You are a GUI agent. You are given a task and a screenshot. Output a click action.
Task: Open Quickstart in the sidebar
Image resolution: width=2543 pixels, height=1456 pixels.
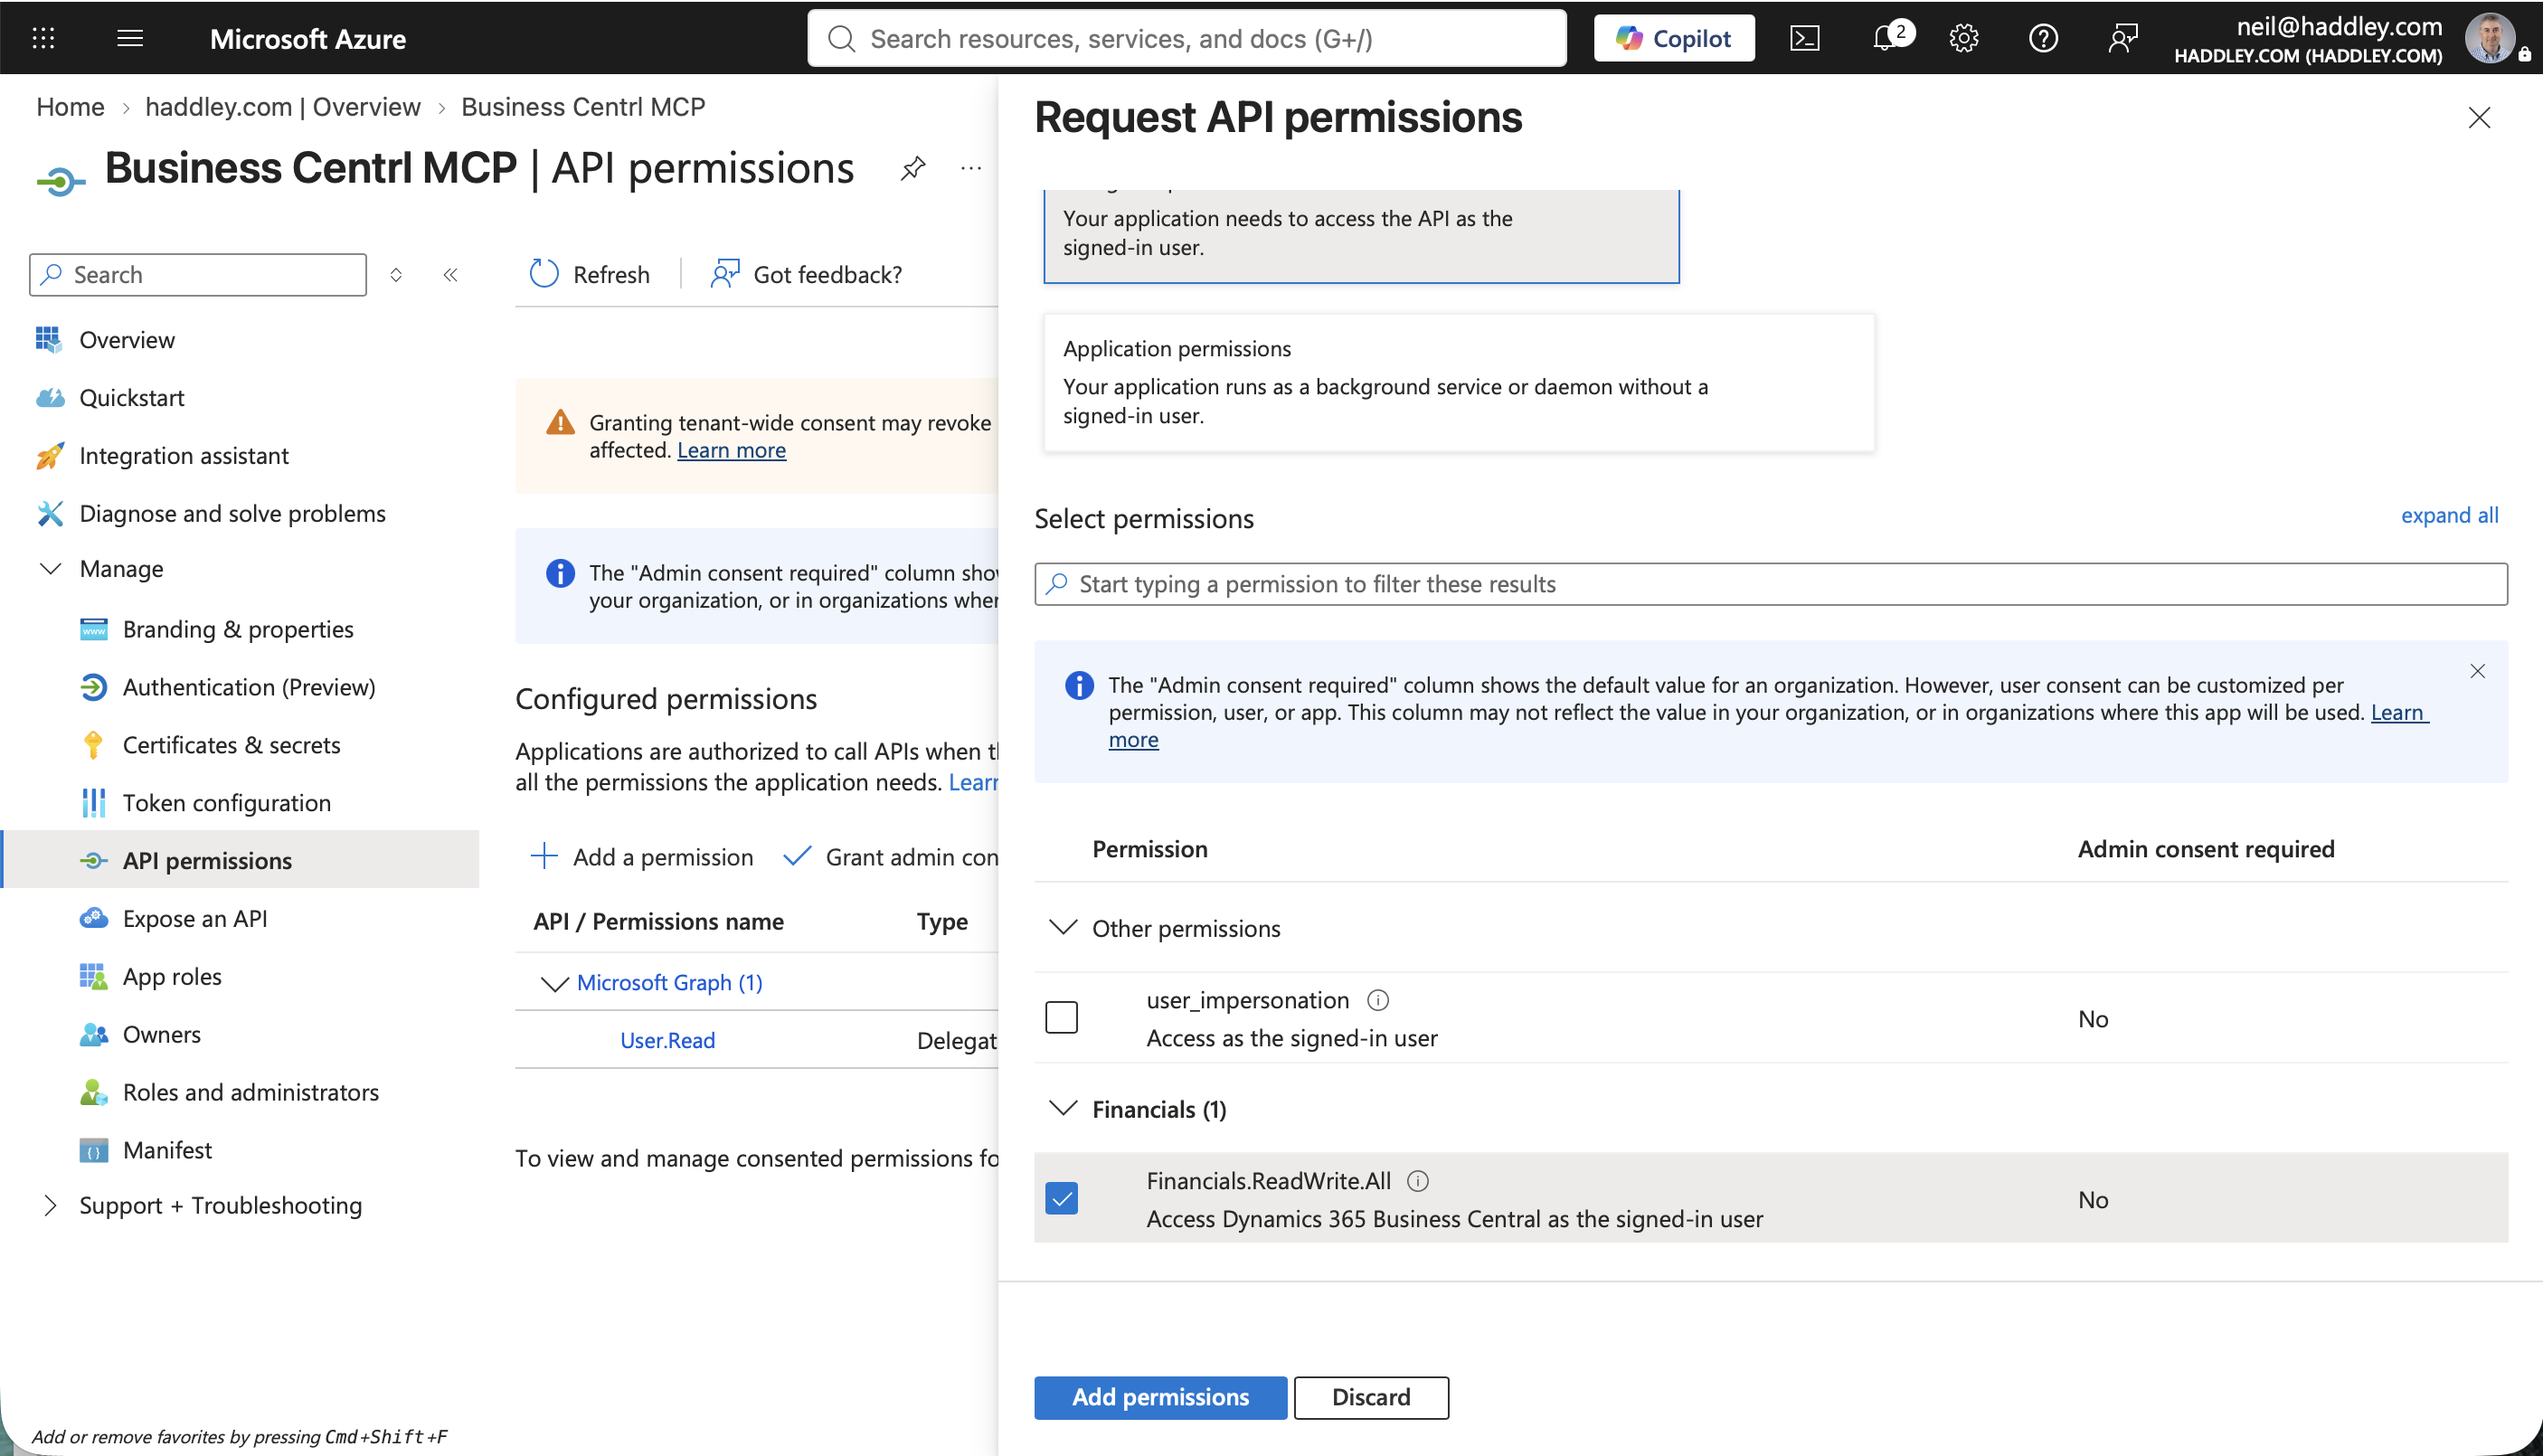[x=131, y=398]
